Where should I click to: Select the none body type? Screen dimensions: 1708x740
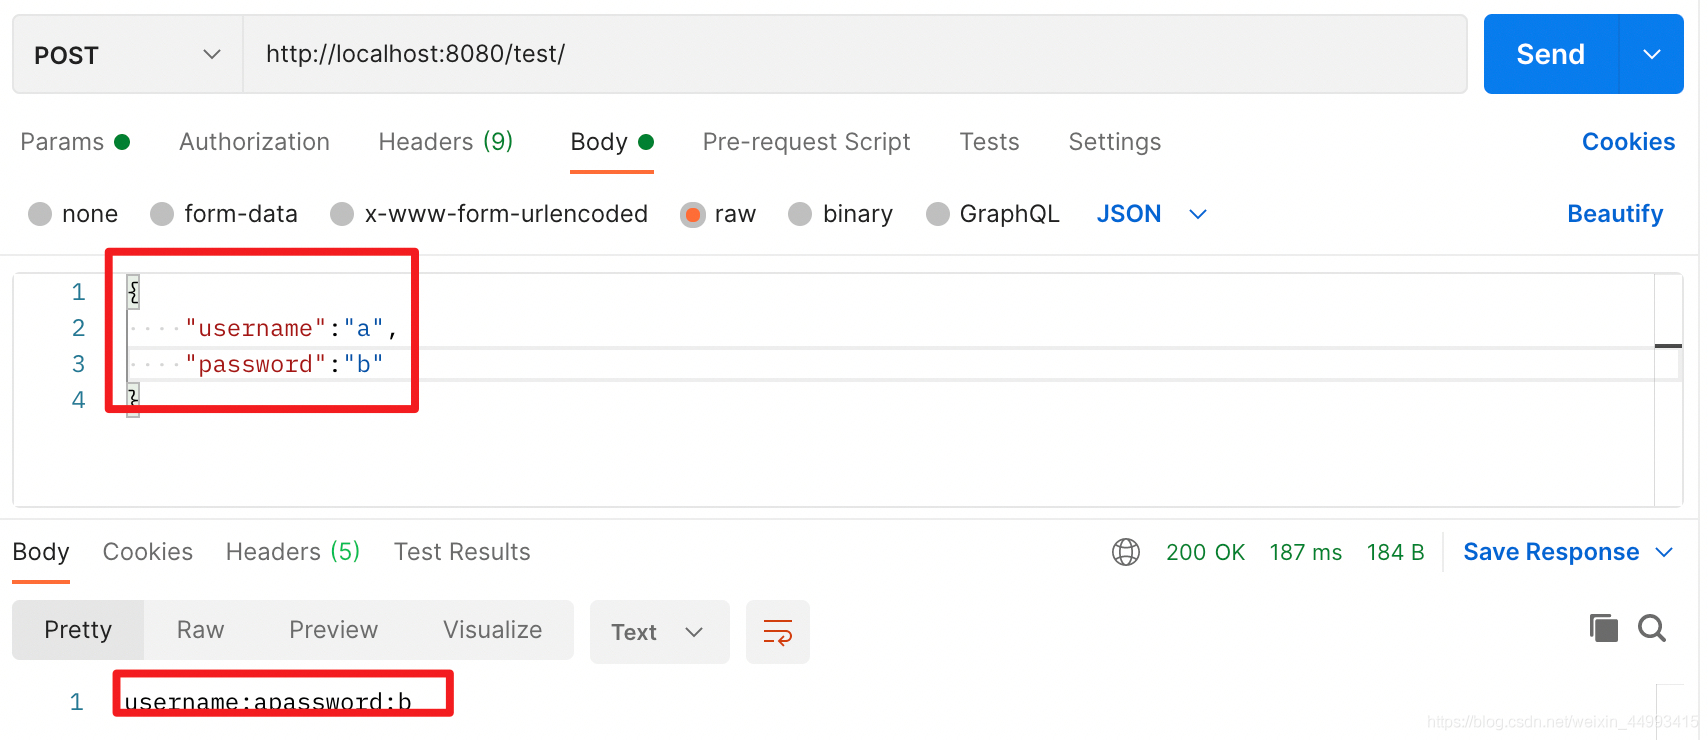(x=40, y=214)
